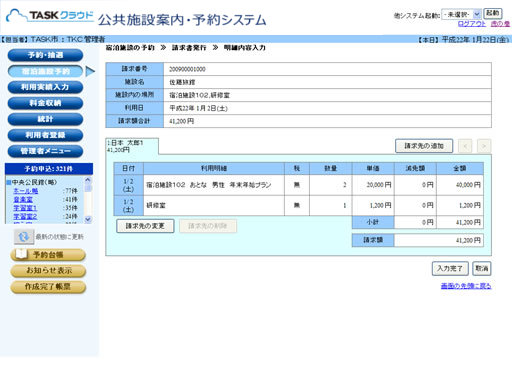512x384 pixels.
Task: Click the reservation list scroll down arrow
Action: tap(88, 219)
